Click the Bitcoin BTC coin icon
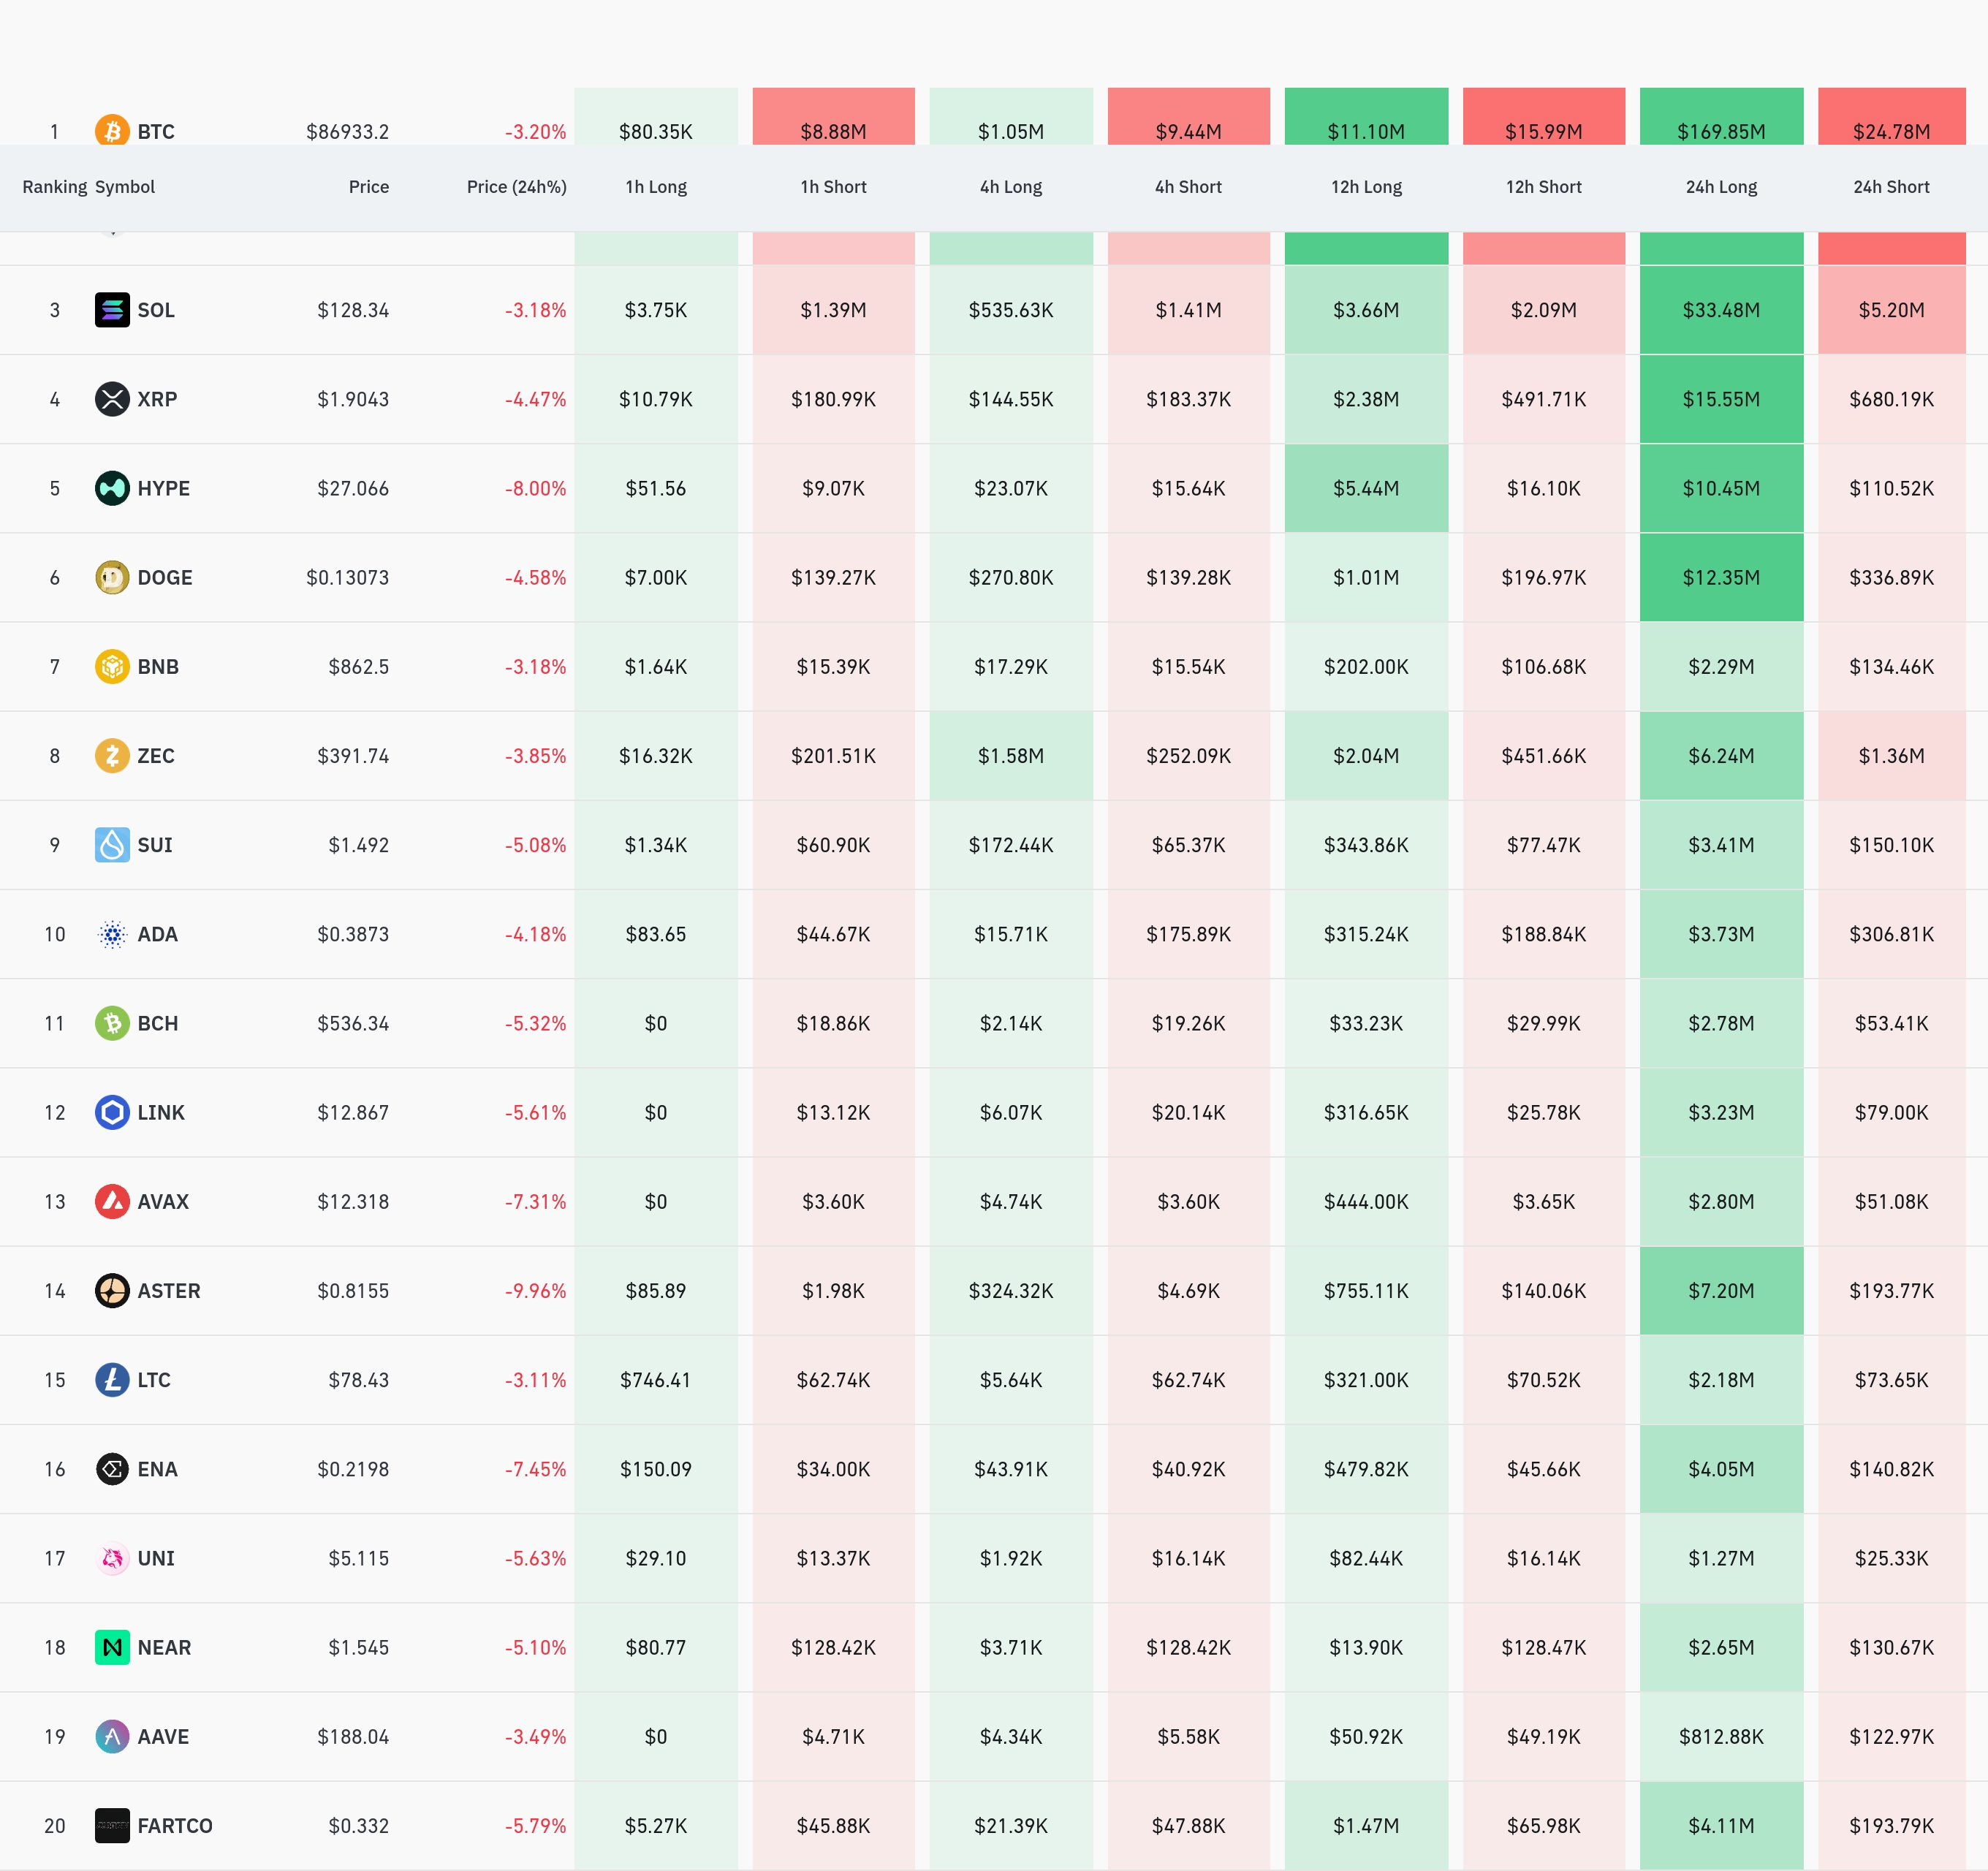The width and height of the screenshot is (1988, 1871). pyautogui.click(x=112, y=130)
